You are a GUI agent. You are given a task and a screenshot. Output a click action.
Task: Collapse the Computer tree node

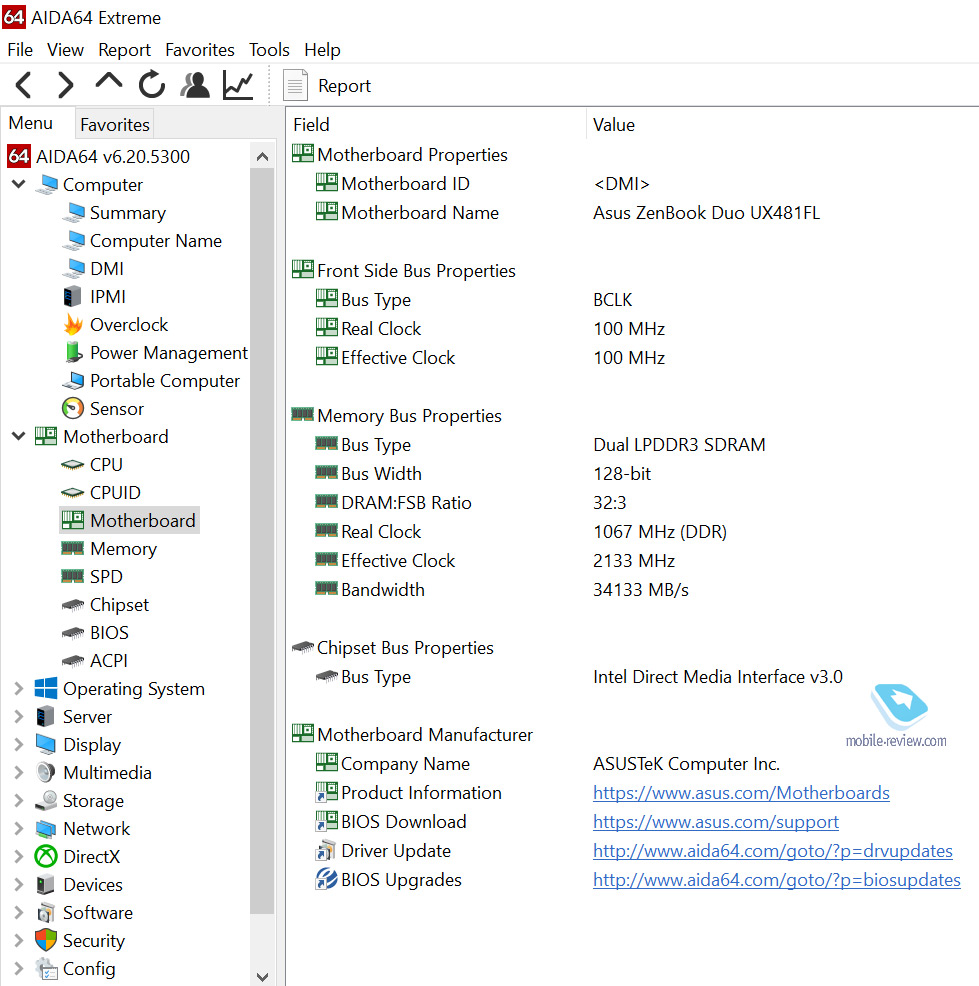[x=19, y=184]
